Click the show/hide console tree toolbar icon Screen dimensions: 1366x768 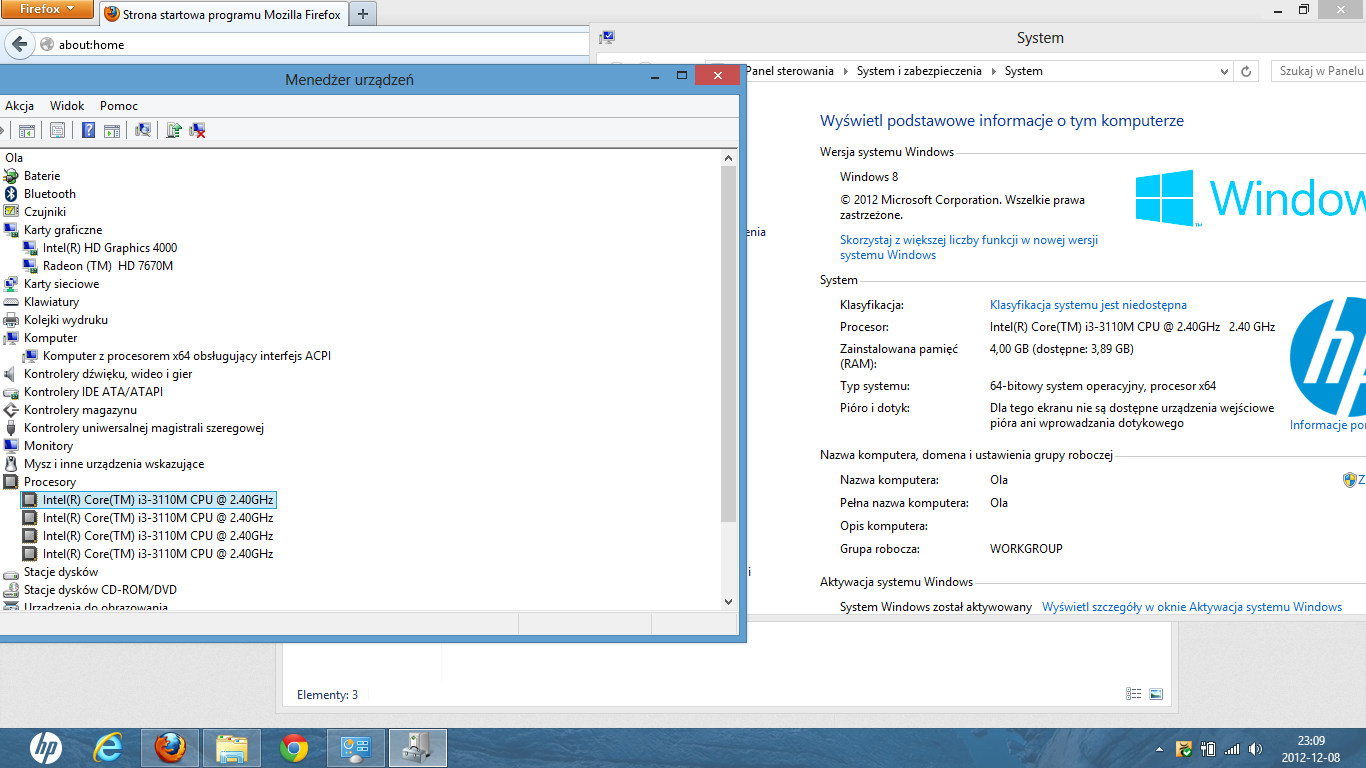click(27, 130)
